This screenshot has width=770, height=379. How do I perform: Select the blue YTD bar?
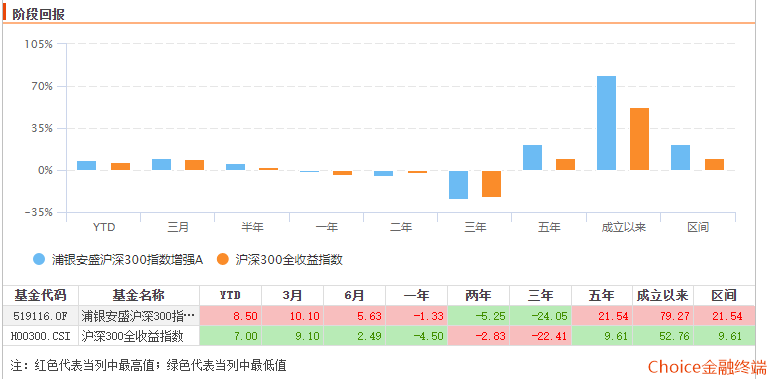(x=86, y=165)
